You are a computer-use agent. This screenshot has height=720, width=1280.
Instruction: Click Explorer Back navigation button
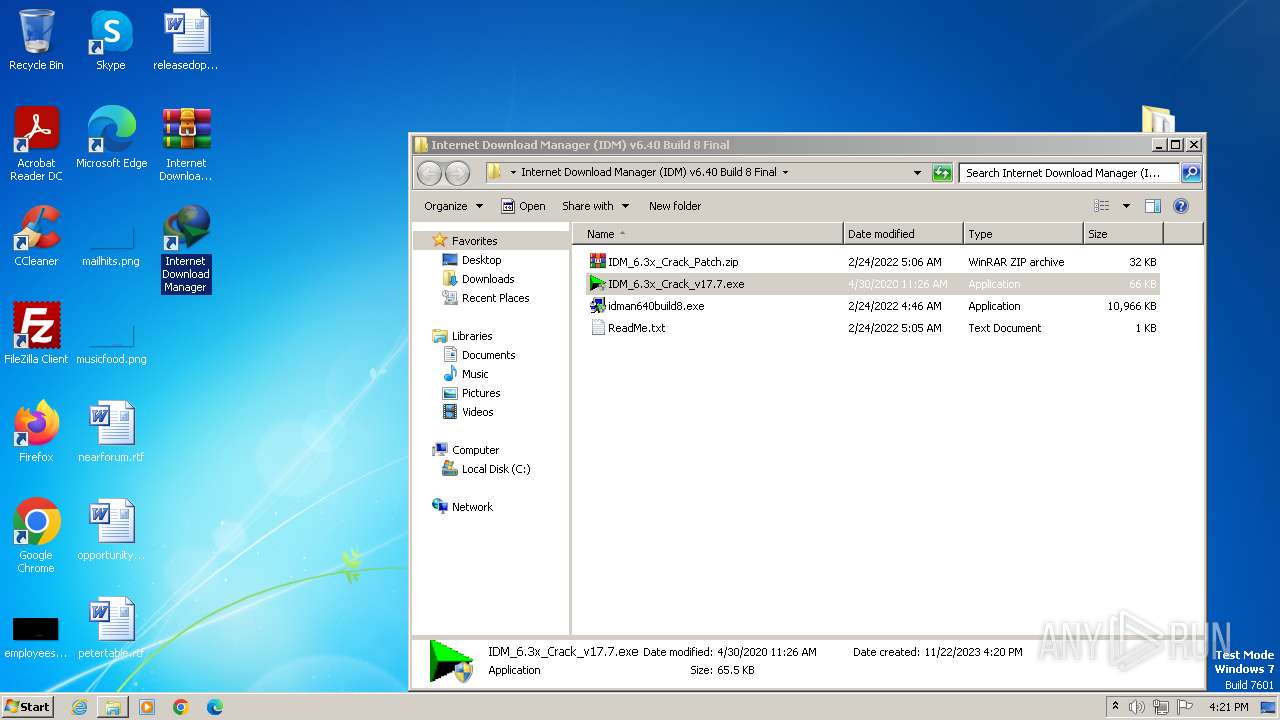point(429,173)
